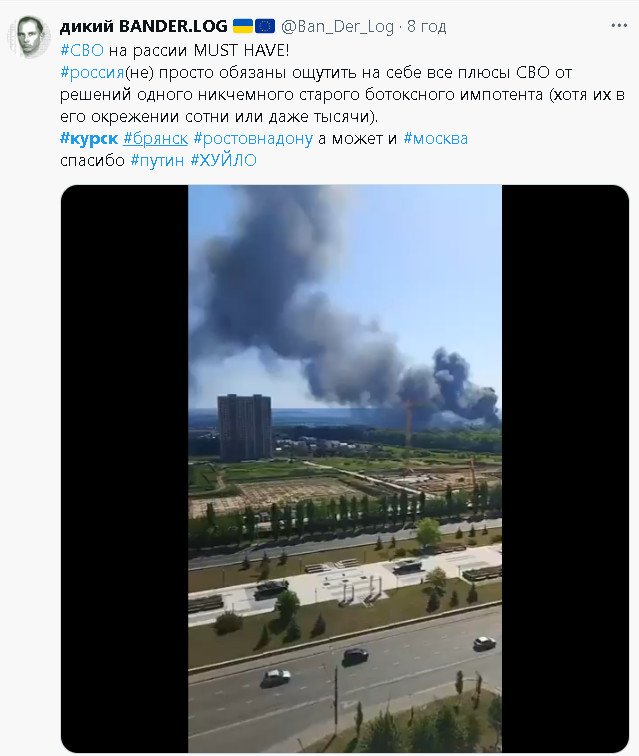Click the right black bar of video

coord(565,469)
